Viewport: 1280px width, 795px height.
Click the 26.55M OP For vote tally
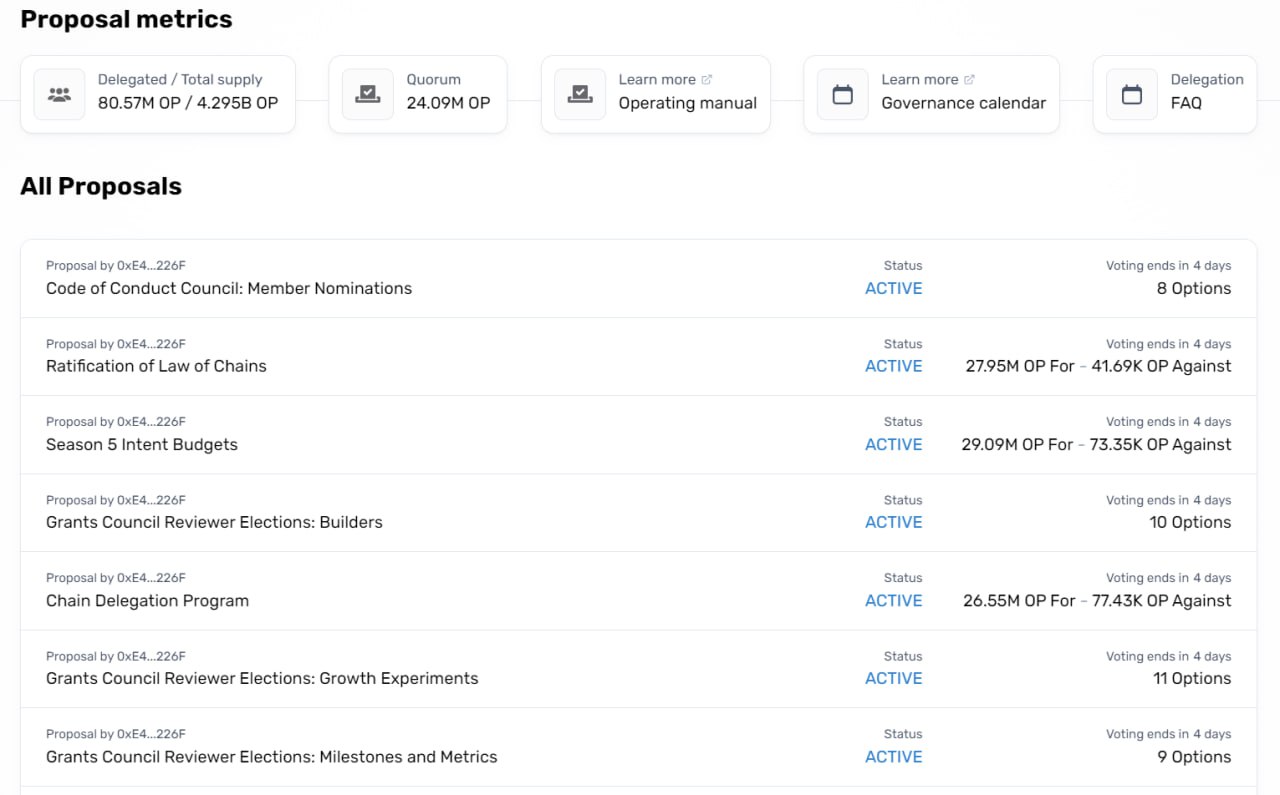click(x=1019, y=600)
